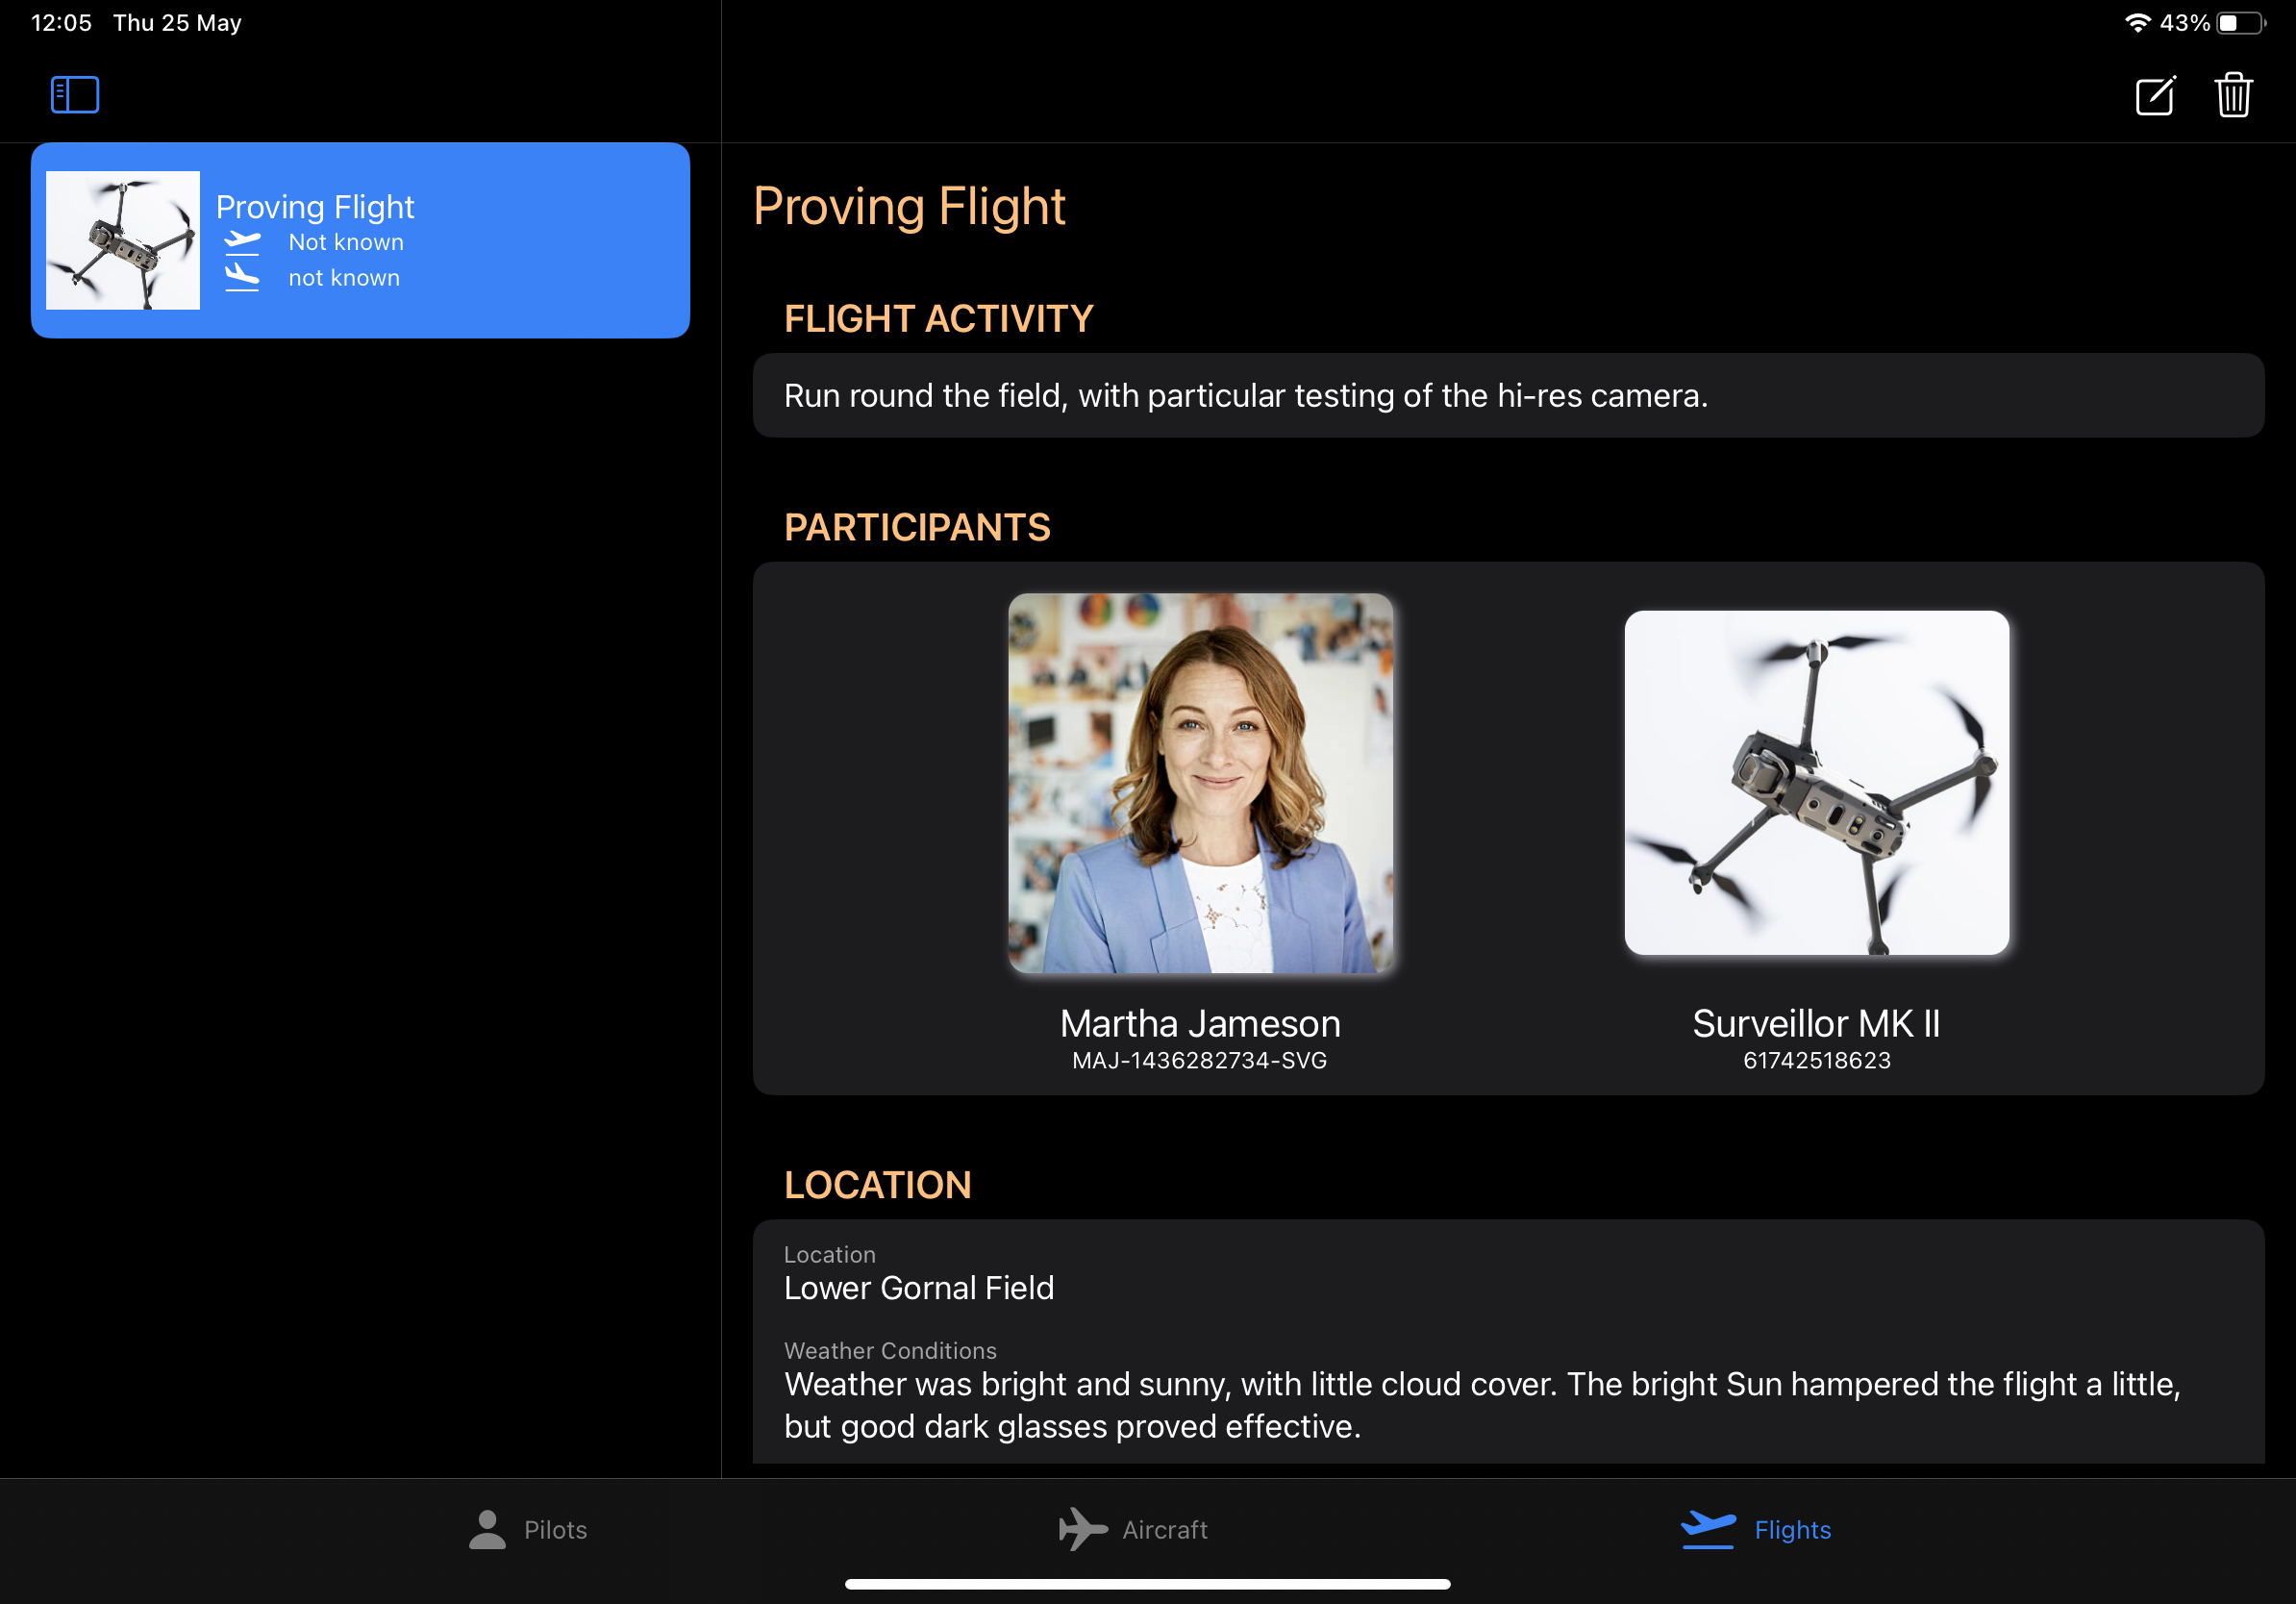Switch to the Pilots tab
This screenshot has width=2296, height=1604.
pos(528,1530)
